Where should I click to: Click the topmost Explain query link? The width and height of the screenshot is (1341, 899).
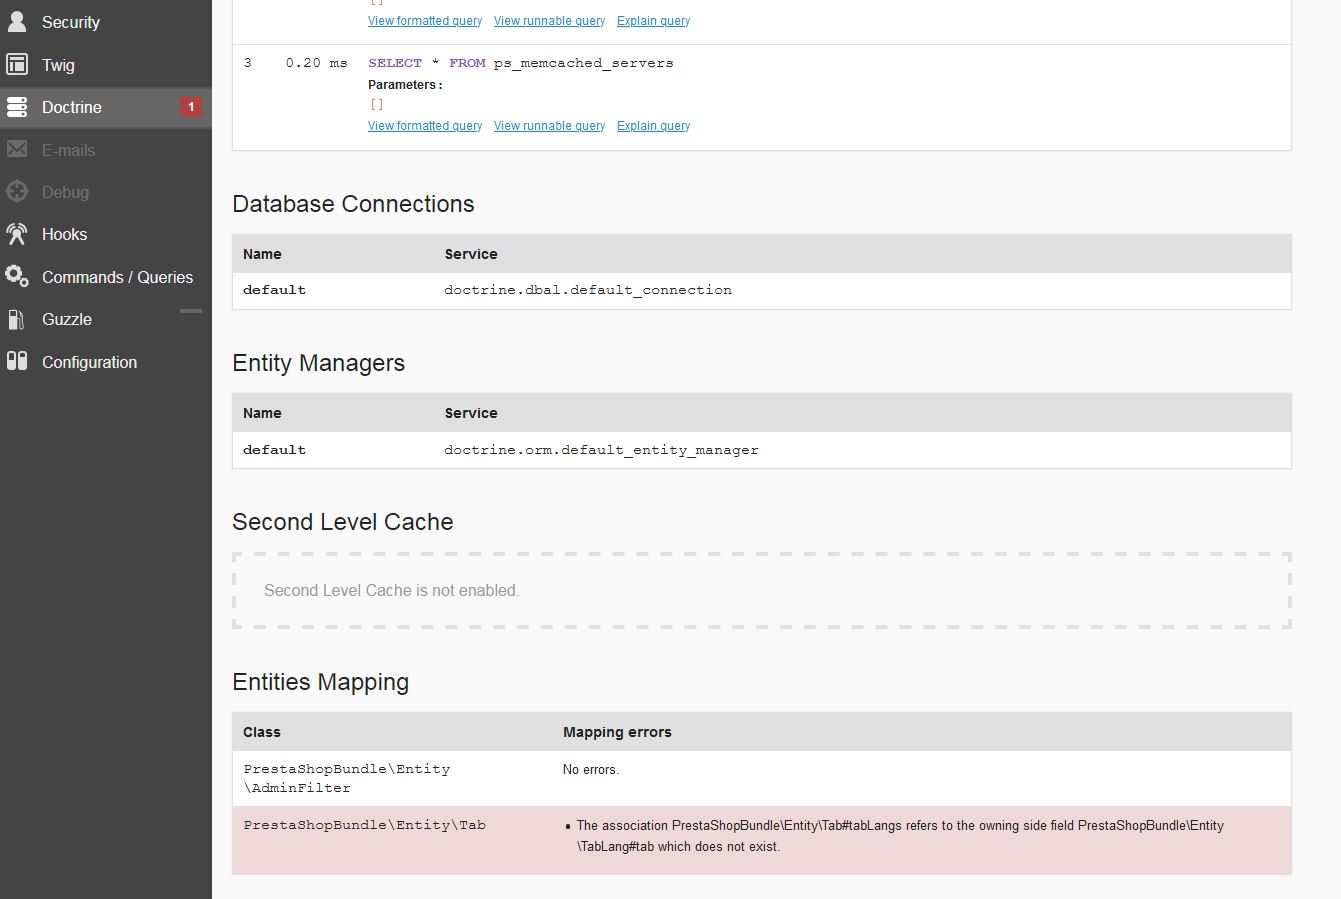653,20
